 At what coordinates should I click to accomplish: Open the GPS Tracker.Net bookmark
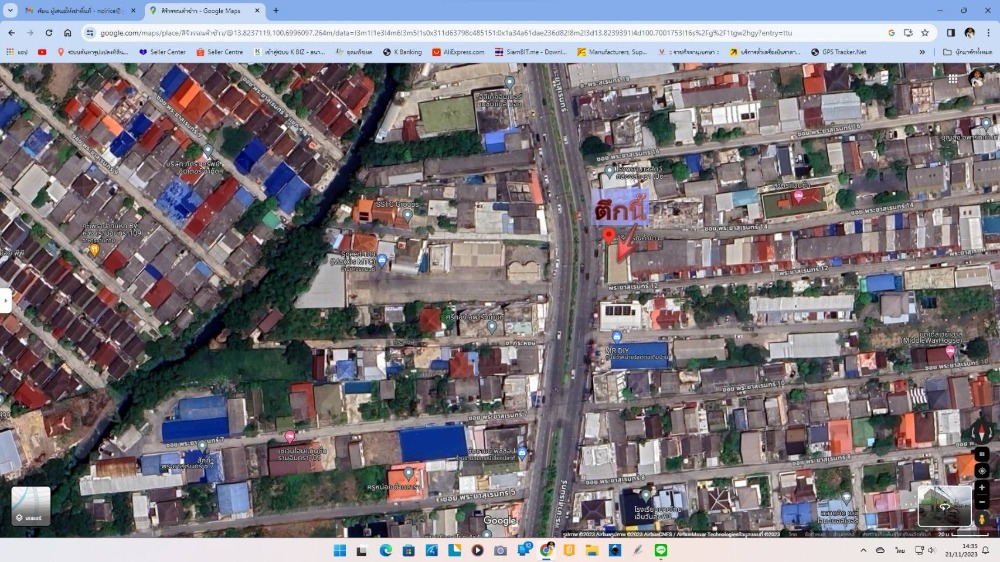[x=839, y=52]
